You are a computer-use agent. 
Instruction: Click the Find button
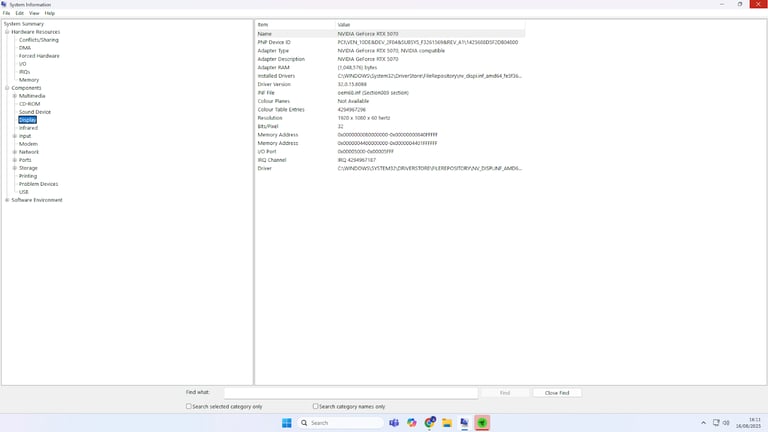pyautogui.click(x=505, y=393)
